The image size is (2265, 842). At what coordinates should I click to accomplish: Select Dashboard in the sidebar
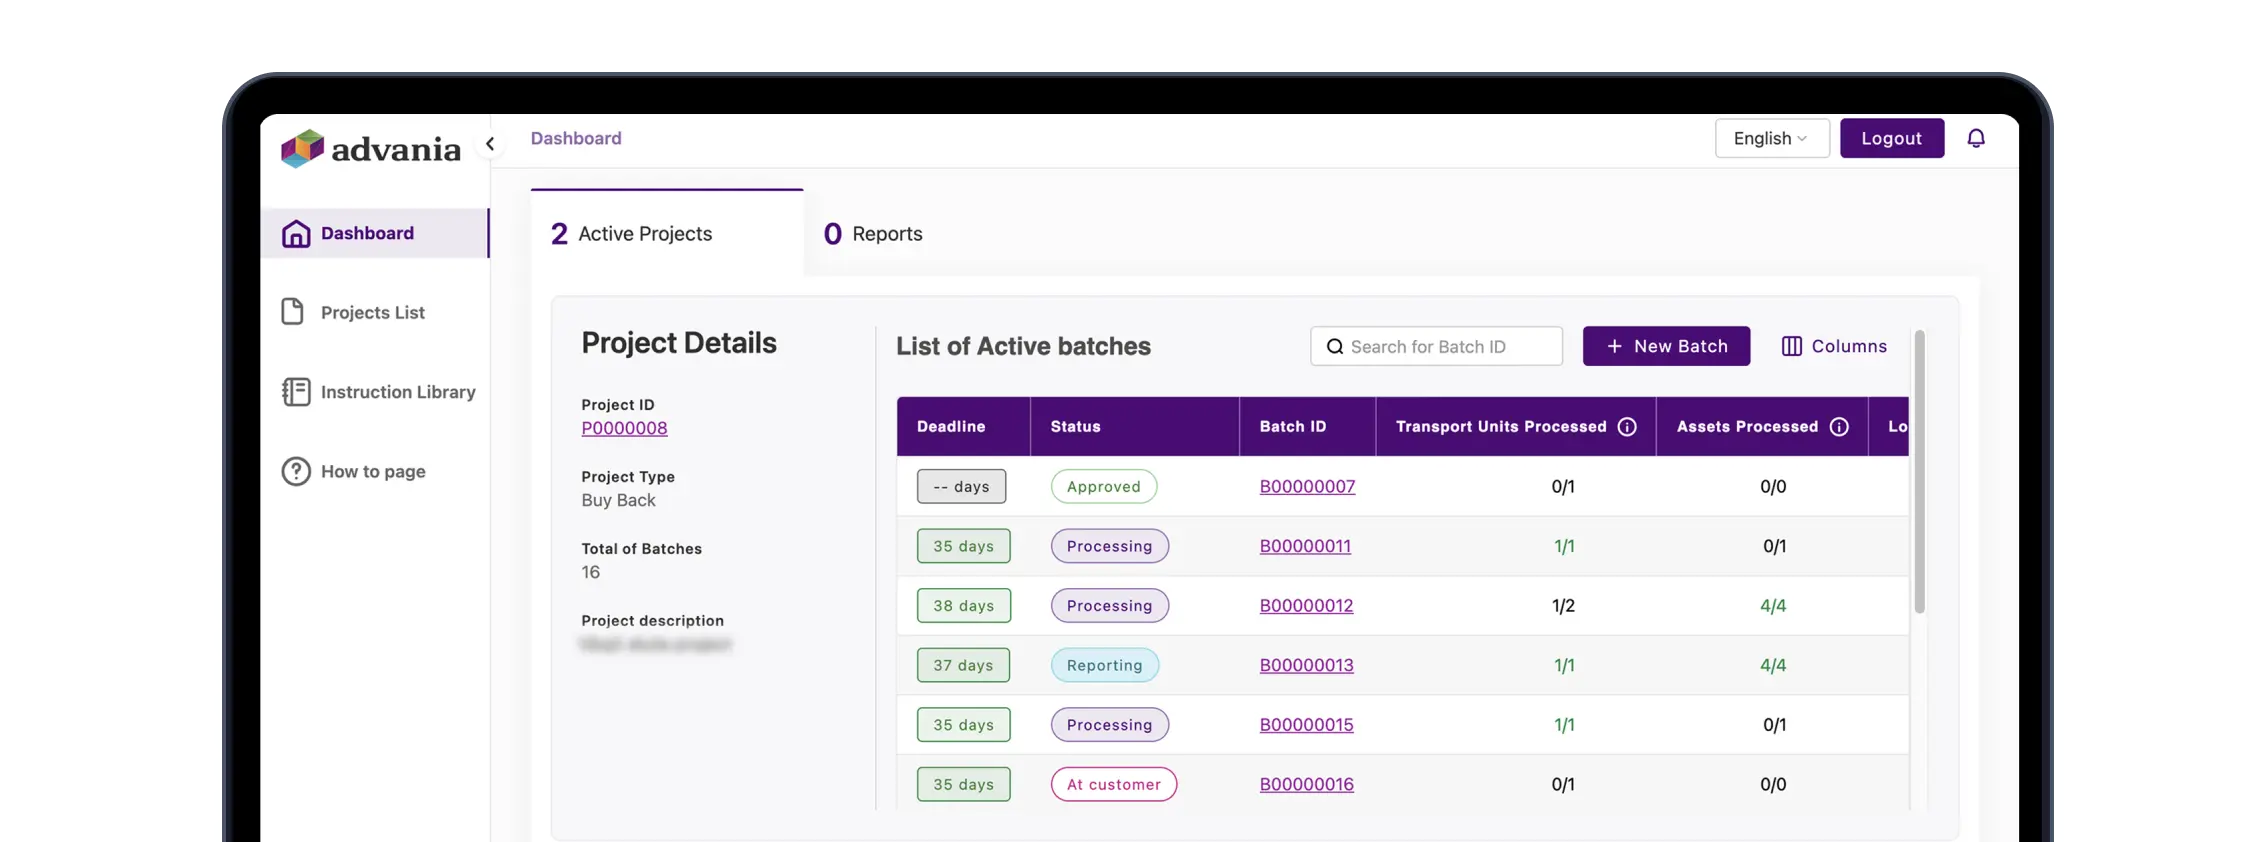click(375, 233)
